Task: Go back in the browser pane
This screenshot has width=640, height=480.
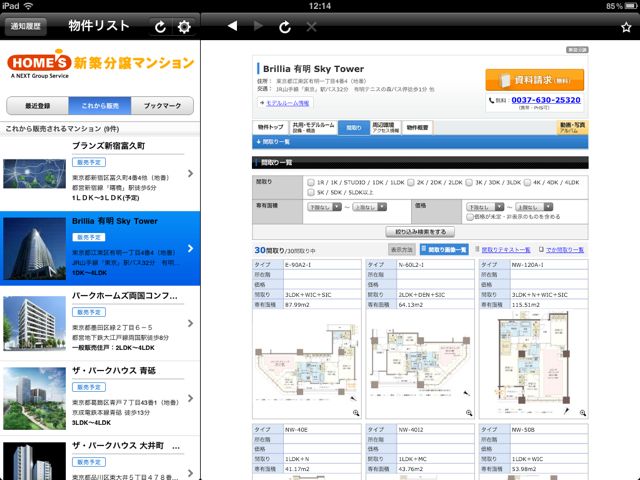Action: (x=232, y=26)
